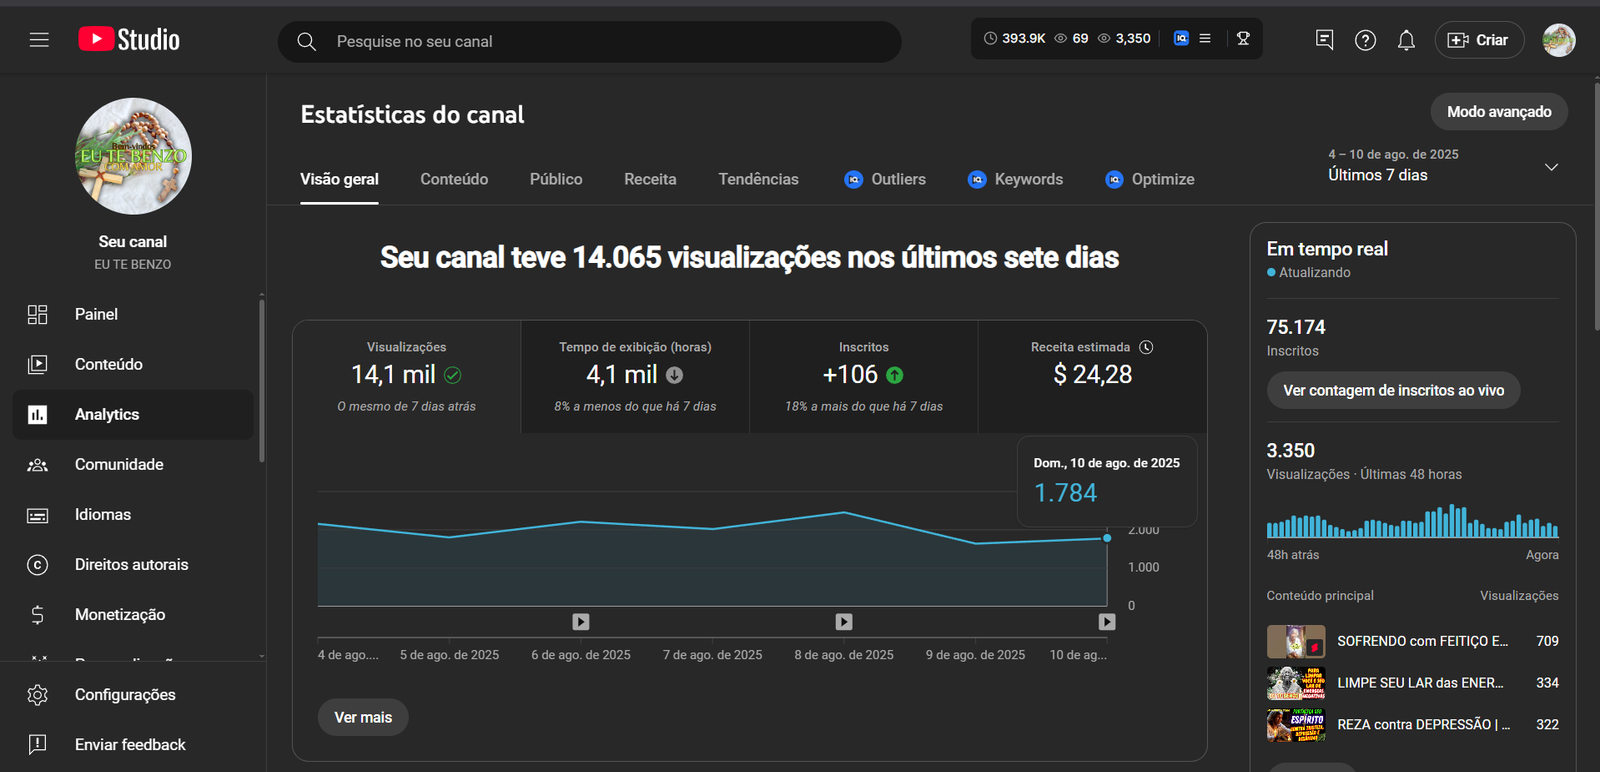Click the Ver mais button
The image size is (1600, 772).
[363, 717]
